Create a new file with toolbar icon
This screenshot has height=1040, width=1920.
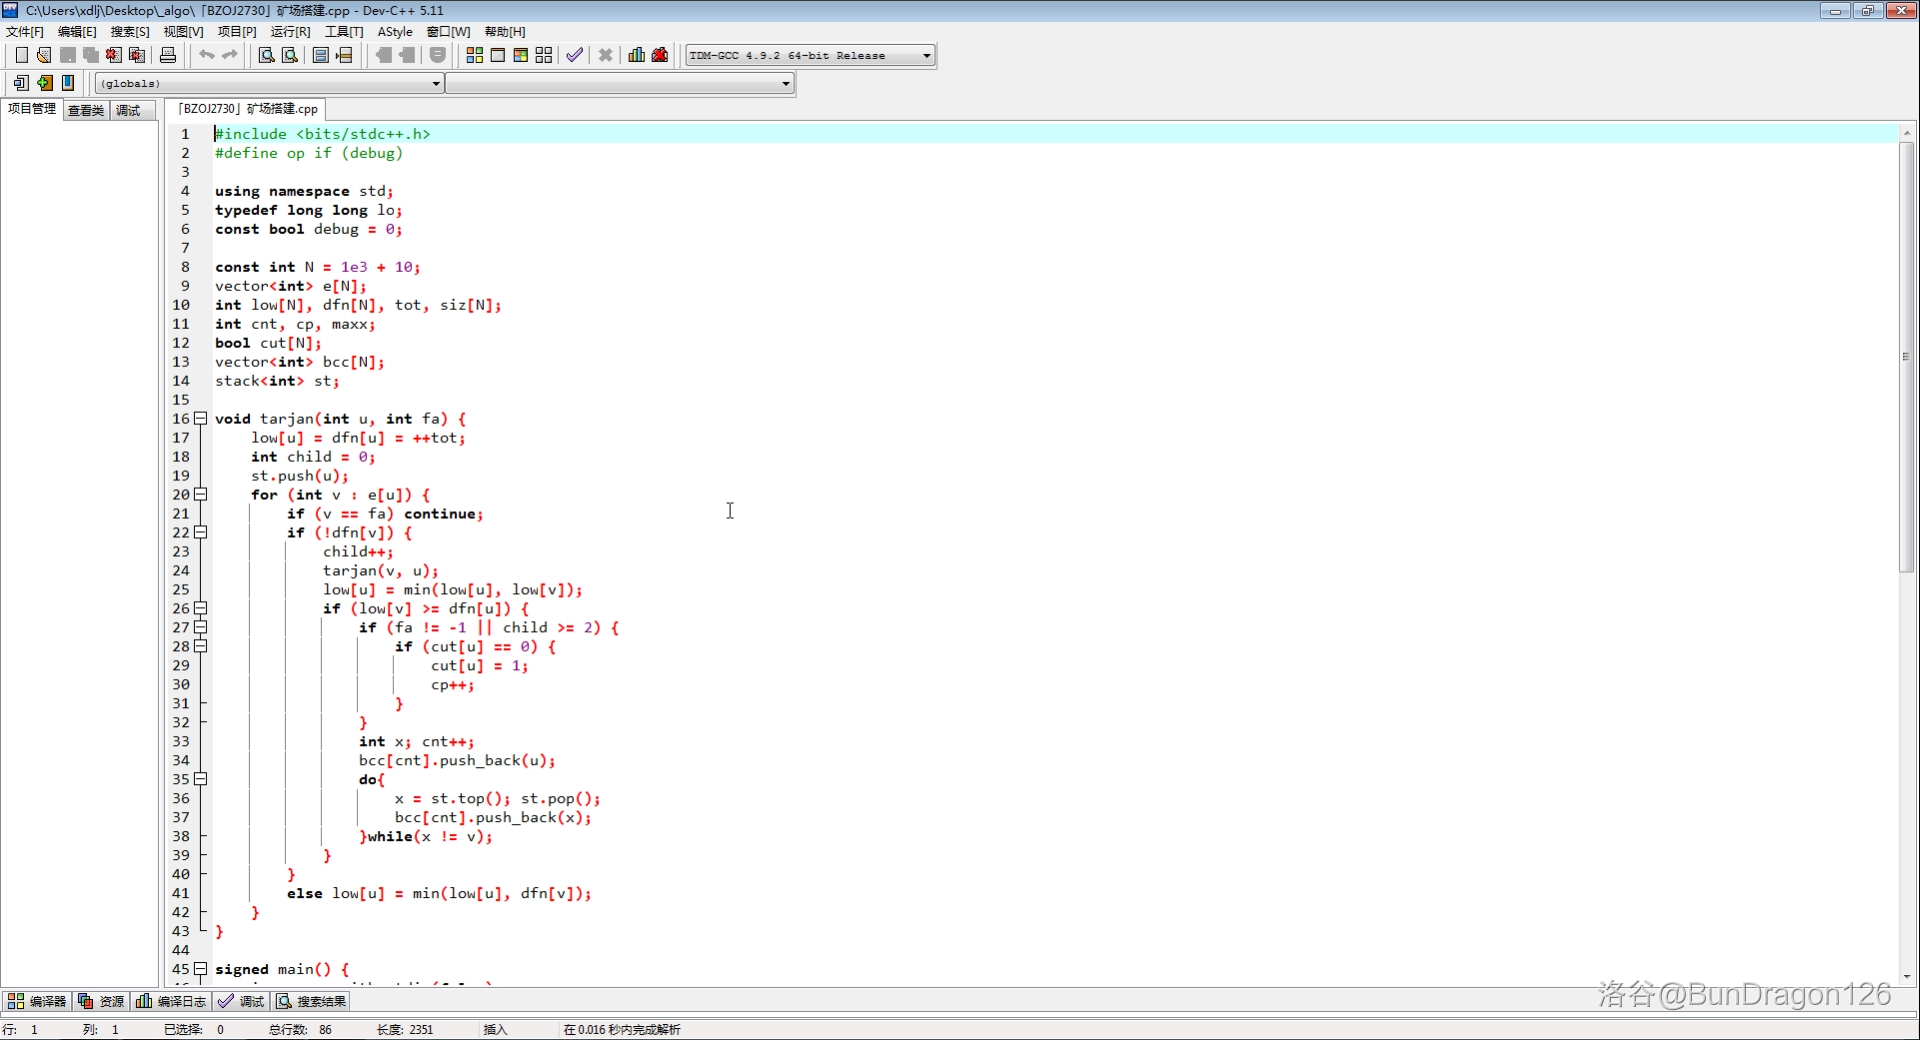21,55
